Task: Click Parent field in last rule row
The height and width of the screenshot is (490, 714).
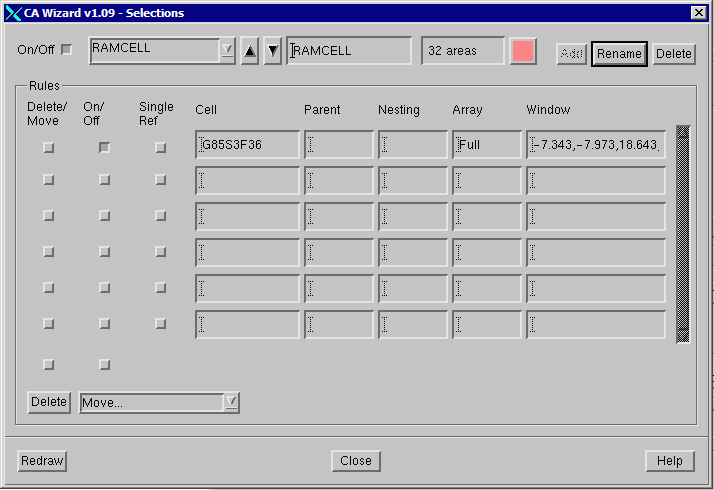Action: coord(339,324)
